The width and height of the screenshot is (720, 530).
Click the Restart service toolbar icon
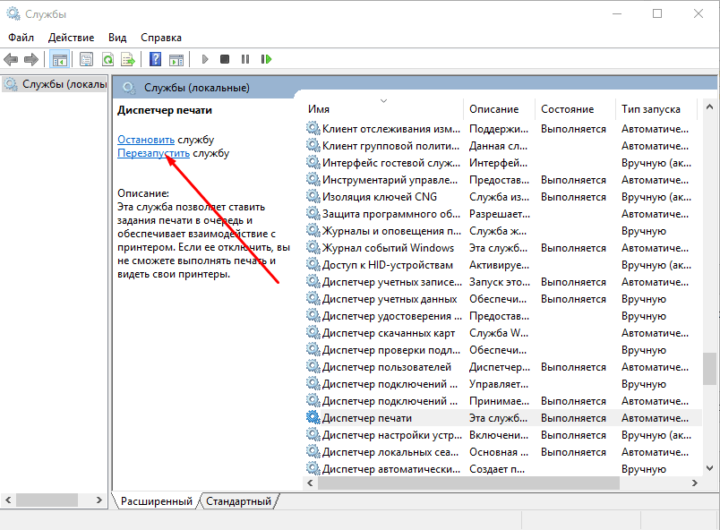coord(267,60)
